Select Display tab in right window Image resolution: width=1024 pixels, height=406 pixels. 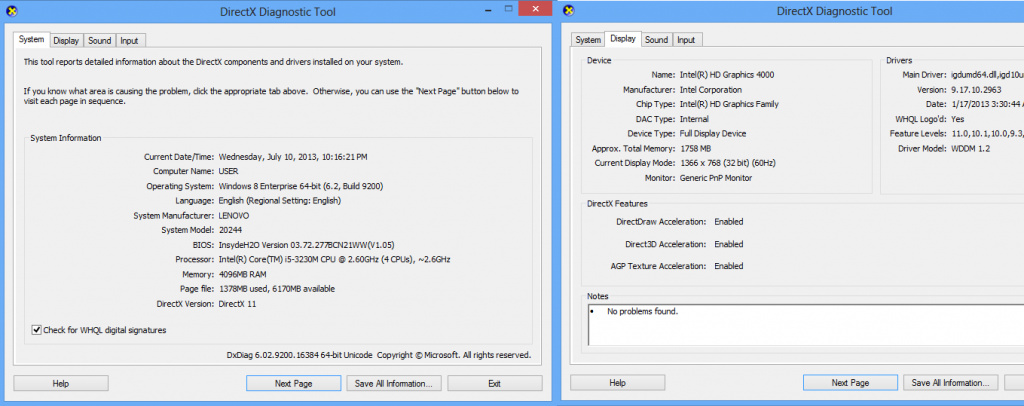click(x=622, y=39)
